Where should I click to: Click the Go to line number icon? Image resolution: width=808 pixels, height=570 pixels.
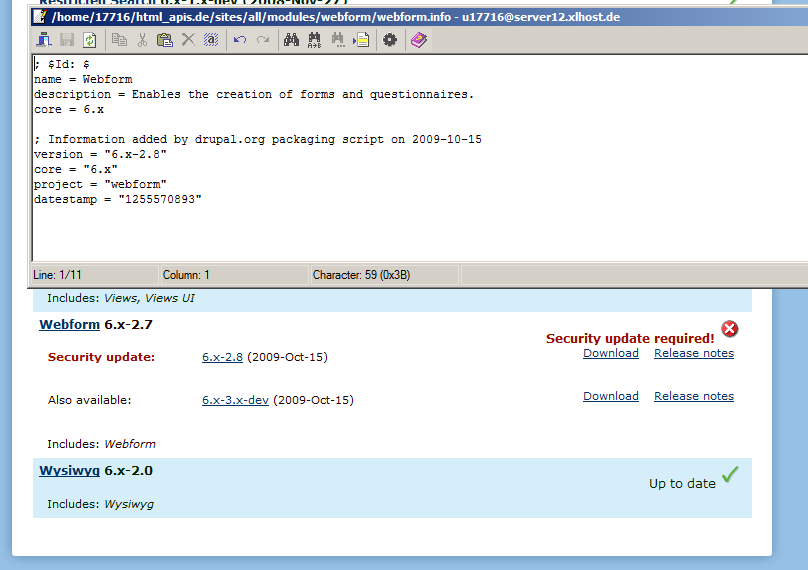point(361,40)
